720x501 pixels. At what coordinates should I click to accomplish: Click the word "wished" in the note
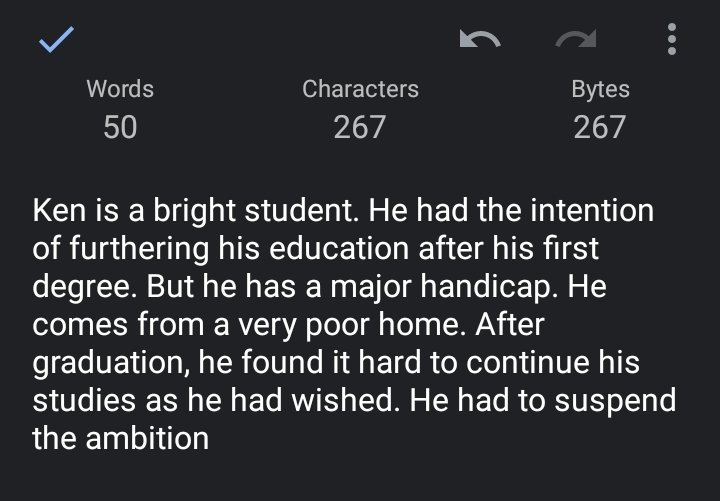[343, 400]
